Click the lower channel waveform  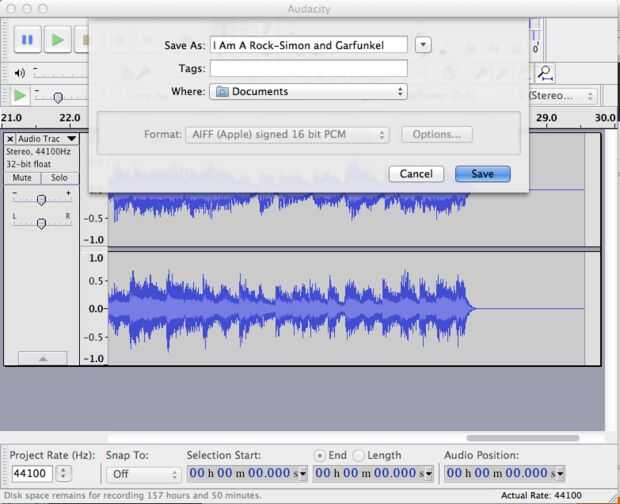[346, 308]
